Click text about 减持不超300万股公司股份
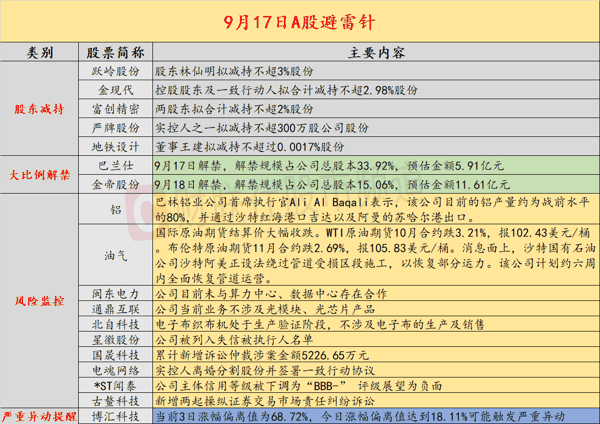The width and height of the screenshot is (600, 424). pyautogui.click(x=261, y=128)
